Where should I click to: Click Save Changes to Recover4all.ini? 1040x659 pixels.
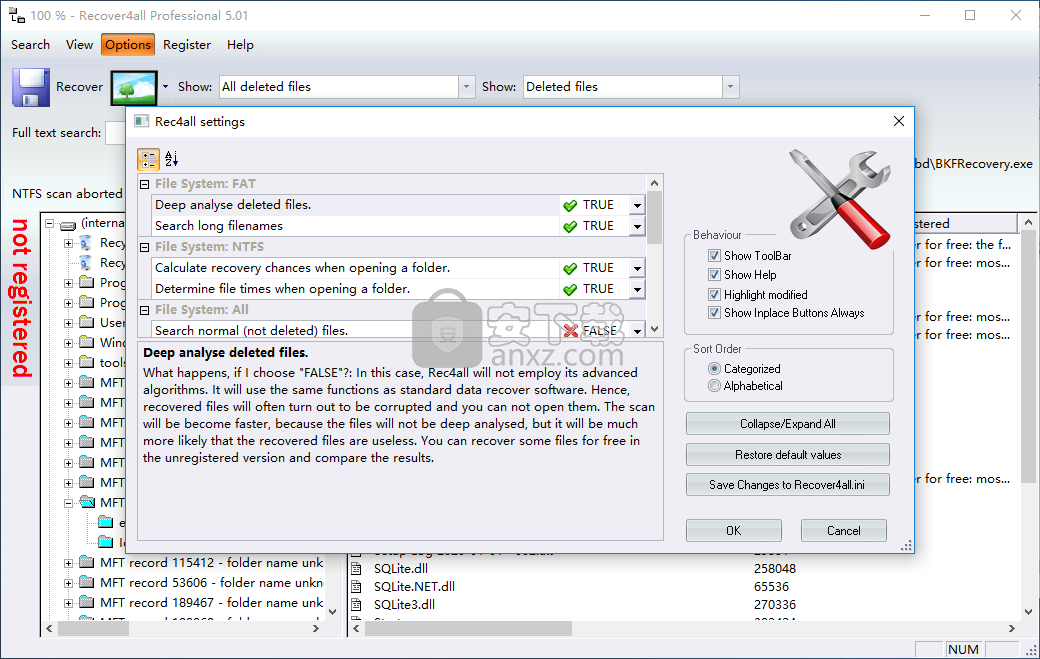point(787,485)
